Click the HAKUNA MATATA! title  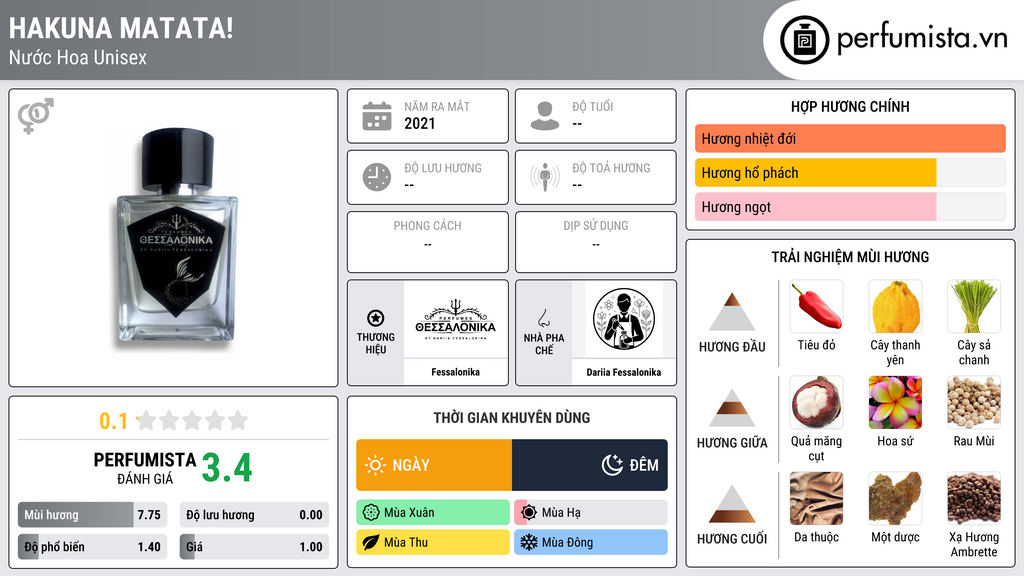pyautogui.click(x=121, y=28)
